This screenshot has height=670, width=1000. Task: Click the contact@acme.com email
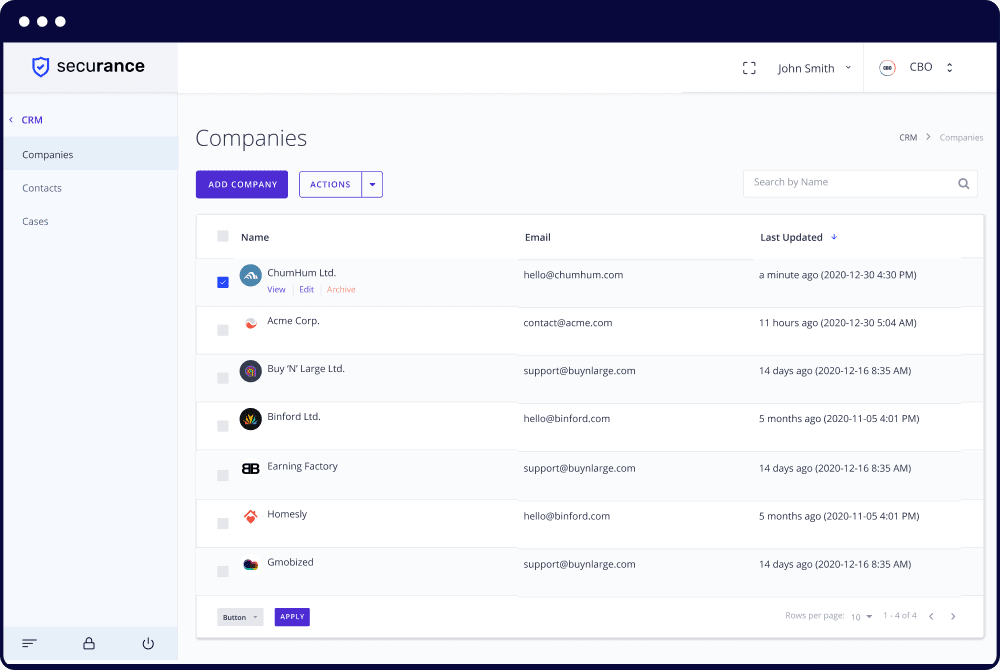tap(568, 323)
